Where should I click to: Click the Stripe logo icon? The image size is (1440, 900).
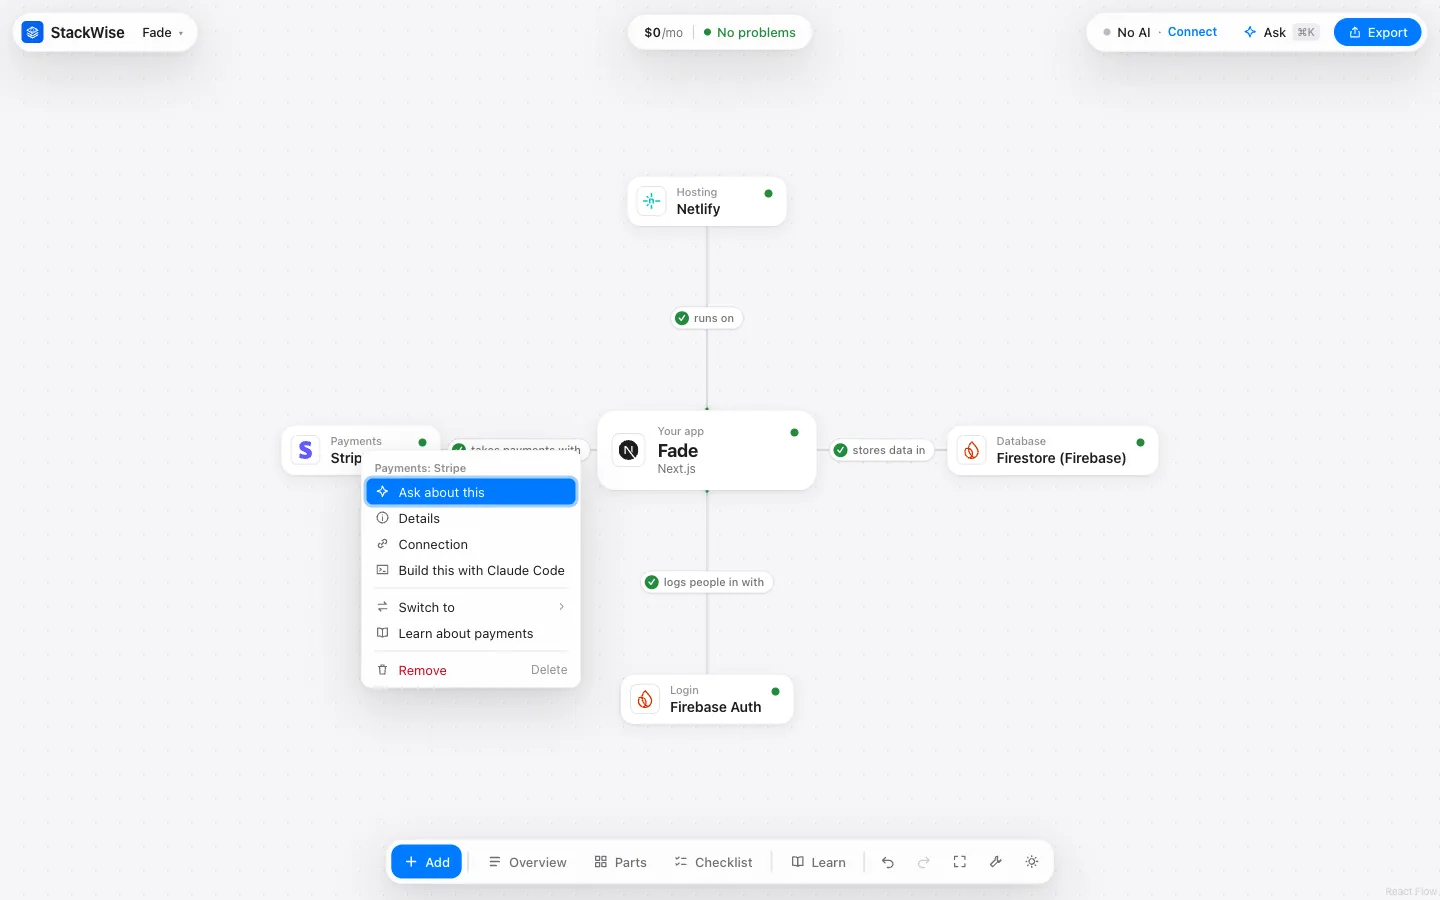[x=306, y=450]
